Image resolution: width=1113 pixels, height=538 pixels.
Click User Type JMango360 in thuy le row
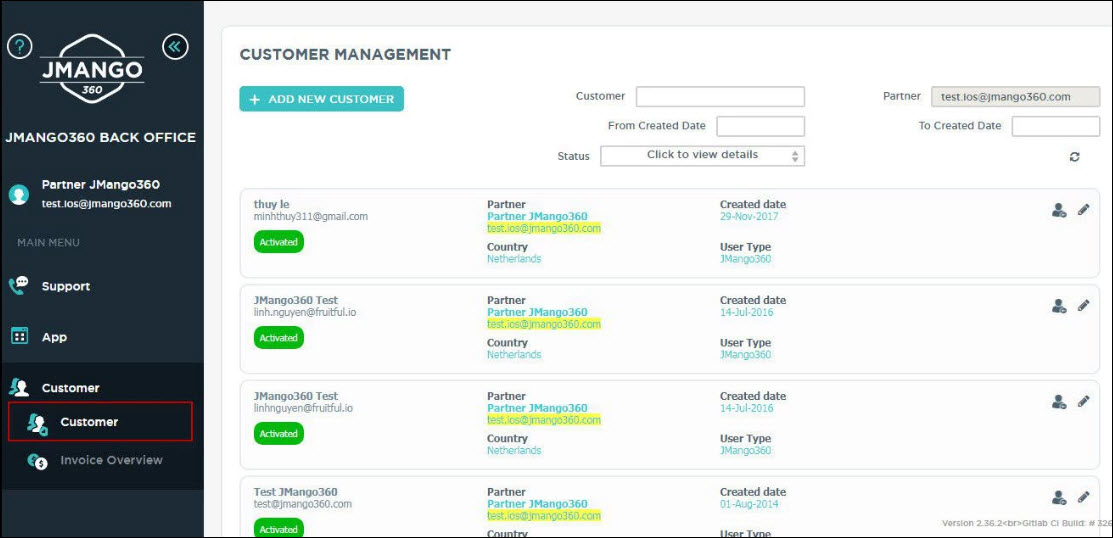[x=745, y=259]
